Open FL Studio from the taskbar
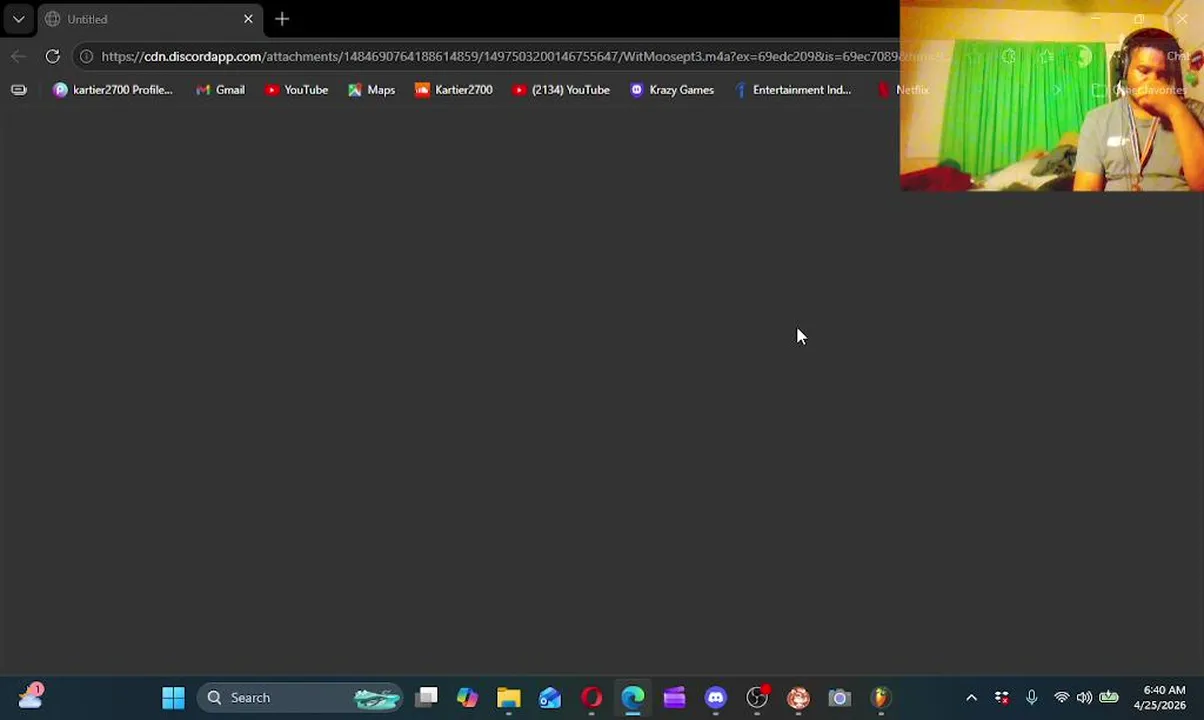The width and height of the screenshot is (1204, 720). pos(880,697)
